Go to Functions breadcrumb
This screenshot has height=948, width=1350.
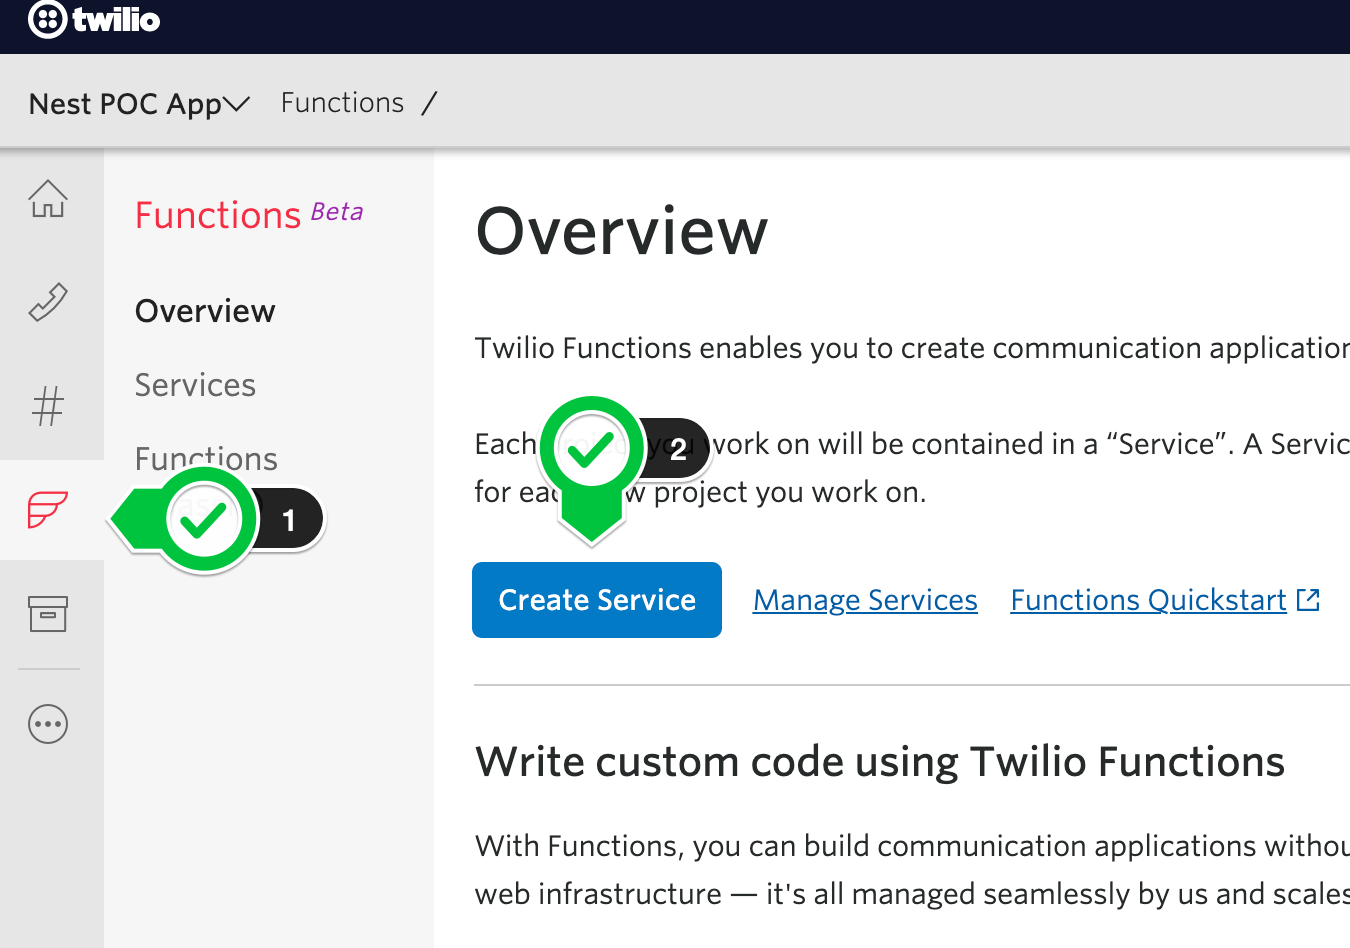click(342, 103)
